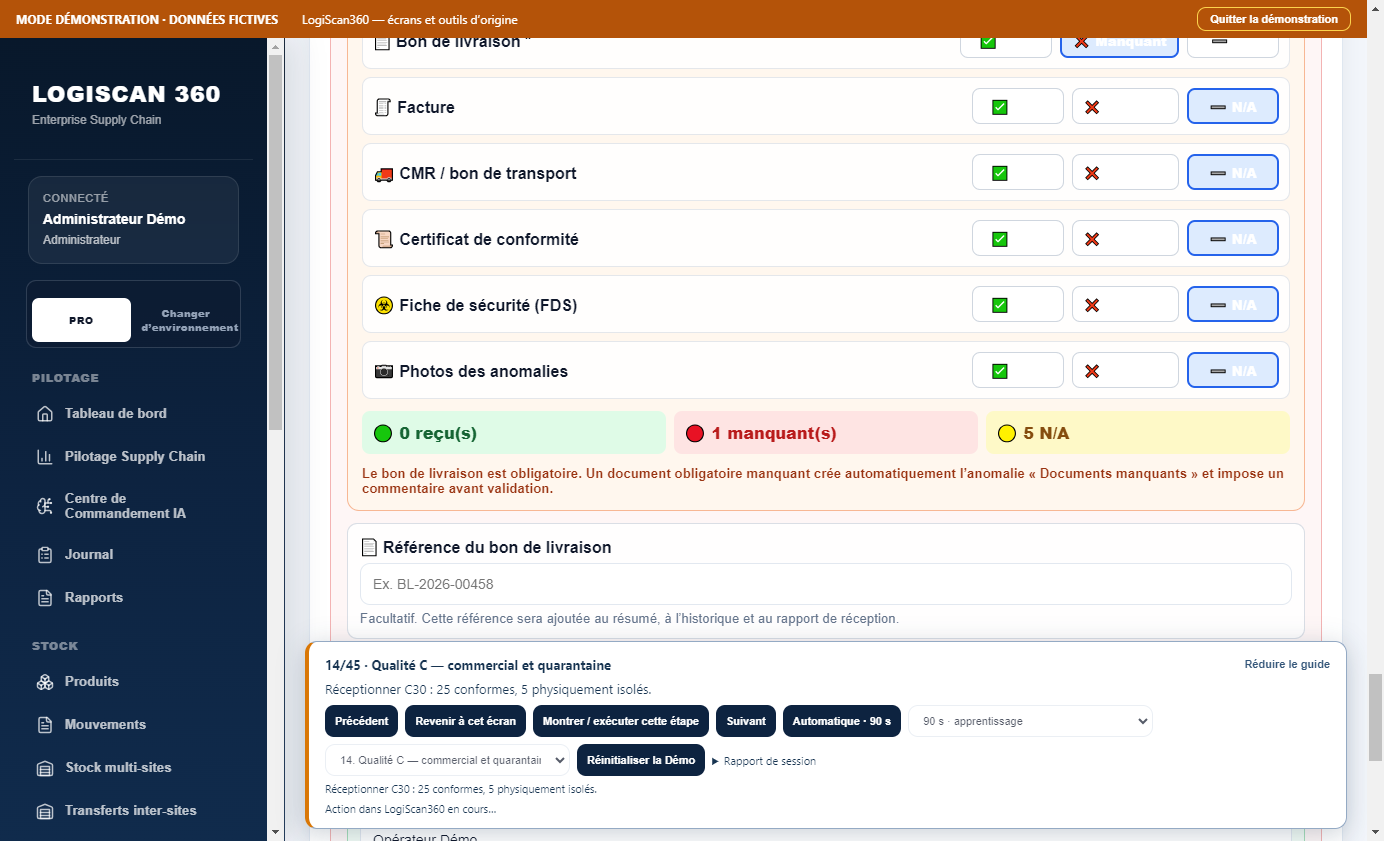Mark Facture as received with green check
Screen dimensions: 1384x841
point(1018,107)
